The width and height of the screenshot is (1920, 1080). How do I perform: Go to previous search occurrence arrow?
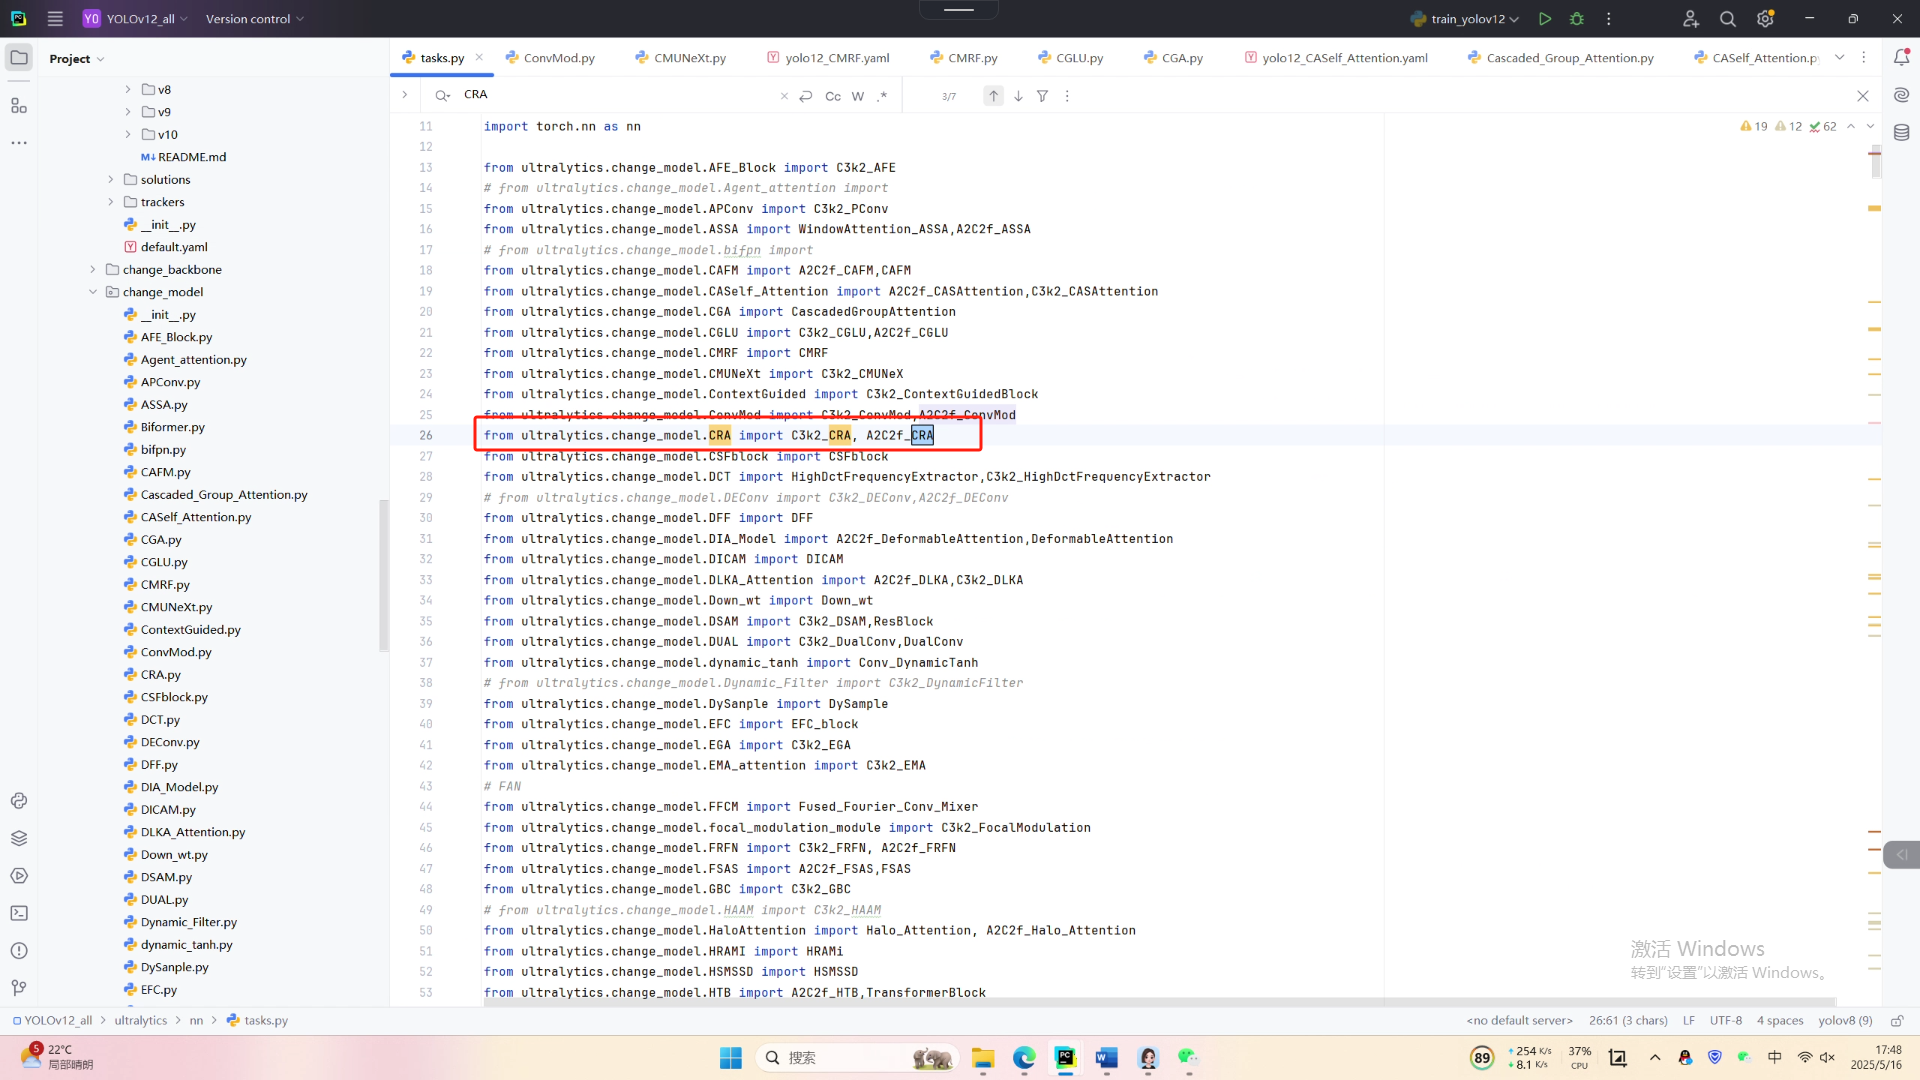coord(993,96)
